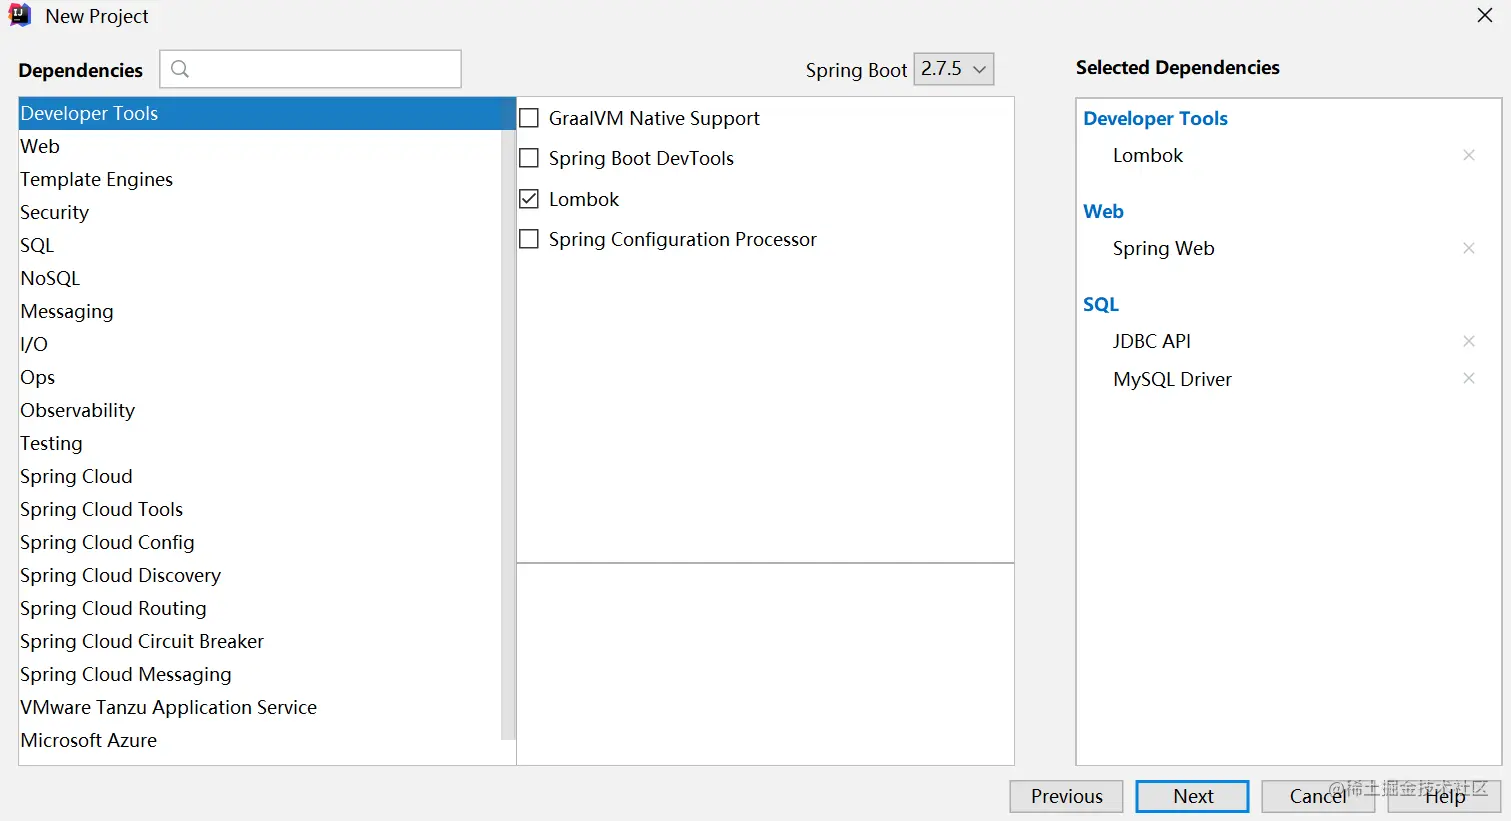The image size is (1511, 821).
Task: Enable GraalVM Native Support checkbox
Action: point(529,118)
